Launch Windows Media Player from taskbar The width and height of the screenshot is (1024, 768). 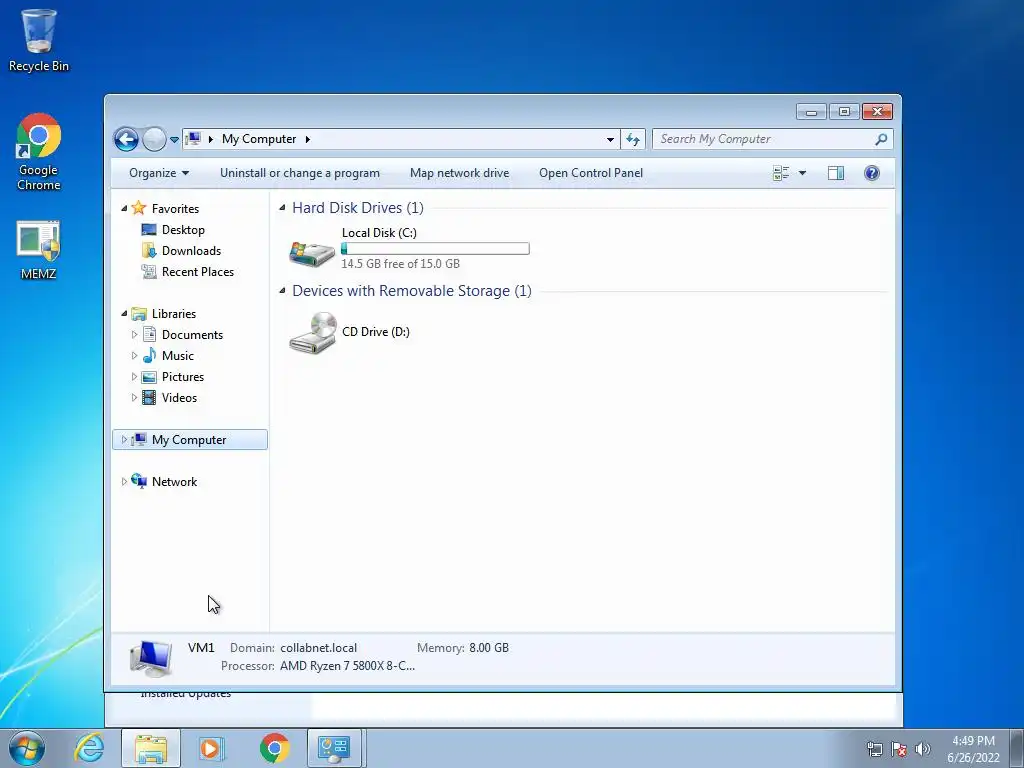click(x=212, y=748)
